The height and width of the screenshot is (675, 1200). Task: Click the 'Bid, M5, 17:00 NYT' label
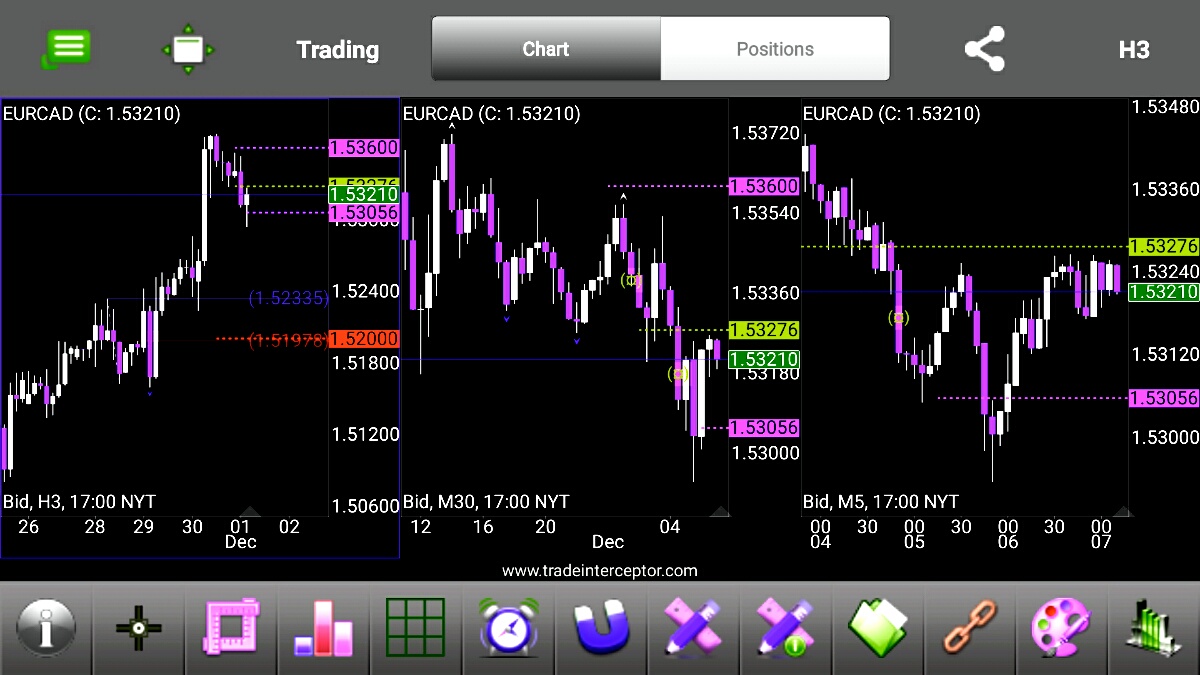(881, 502)
